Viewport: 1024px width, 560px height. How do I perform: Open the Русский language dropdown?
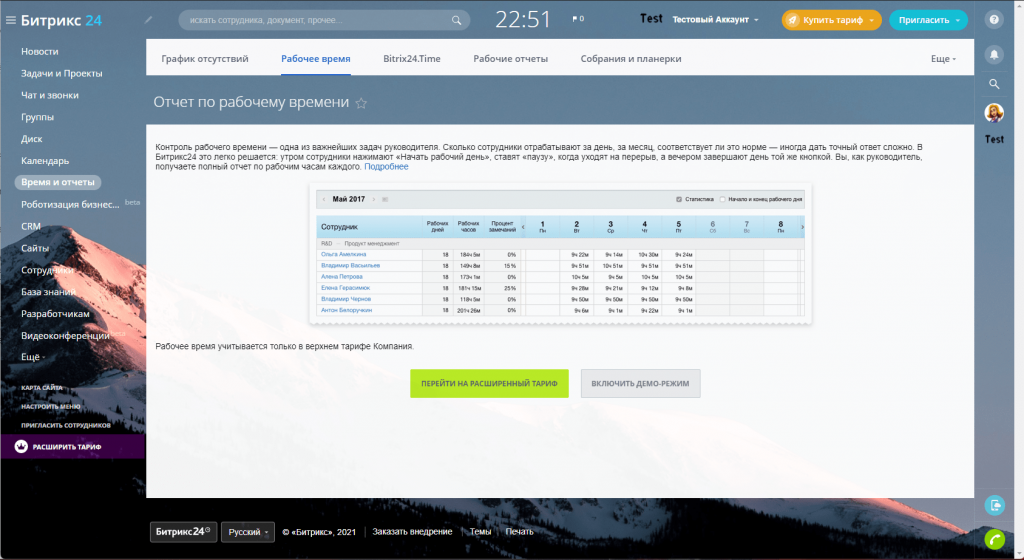point(248,532)
